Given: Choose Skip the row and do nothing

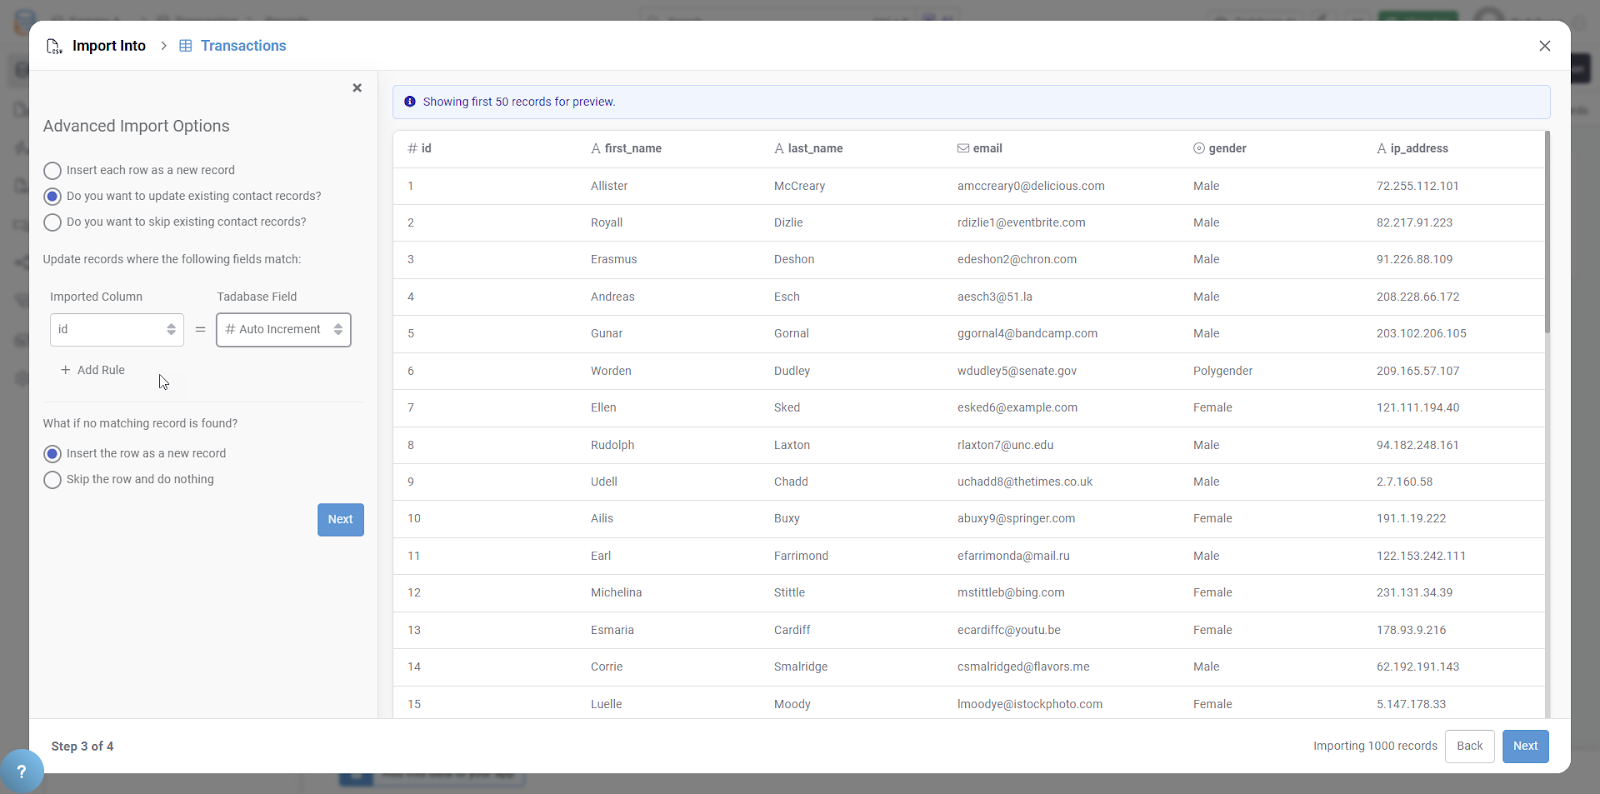Looking at the screenshot, I should [53, 480].
